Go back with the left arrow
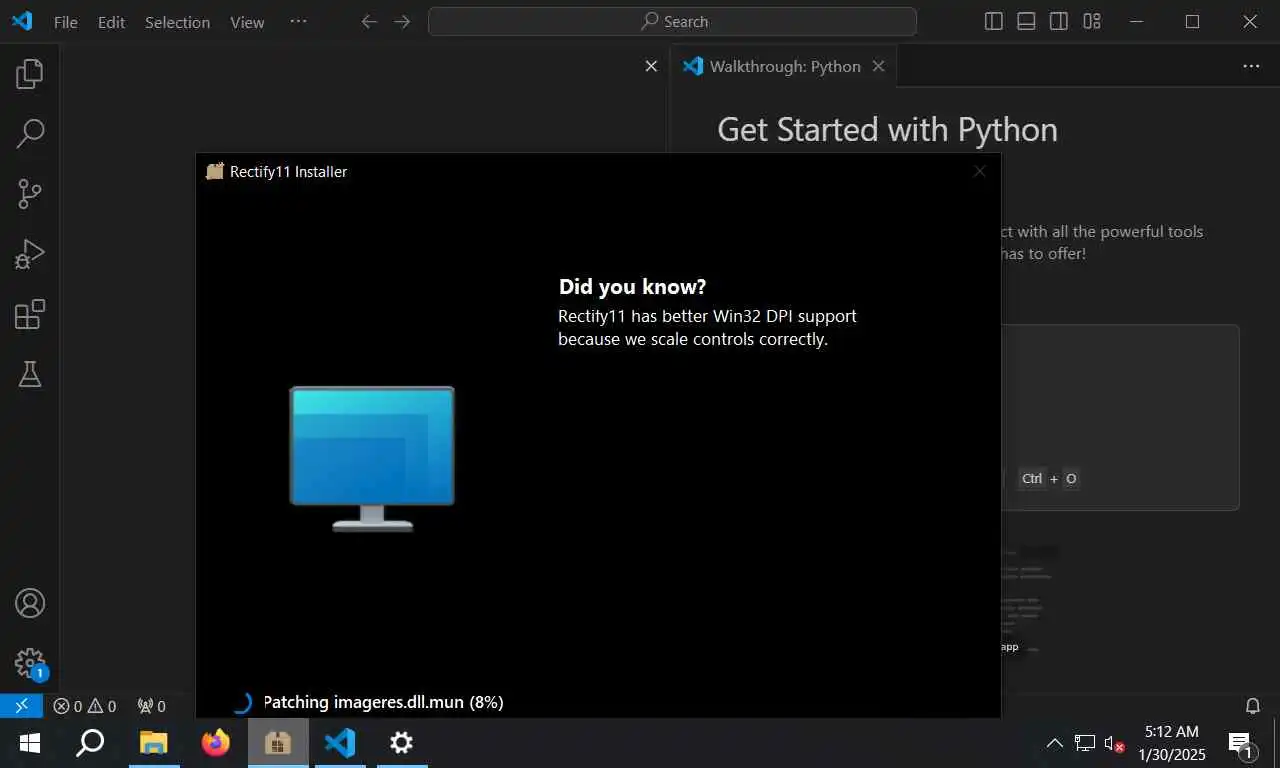 [x=369, y=21]
